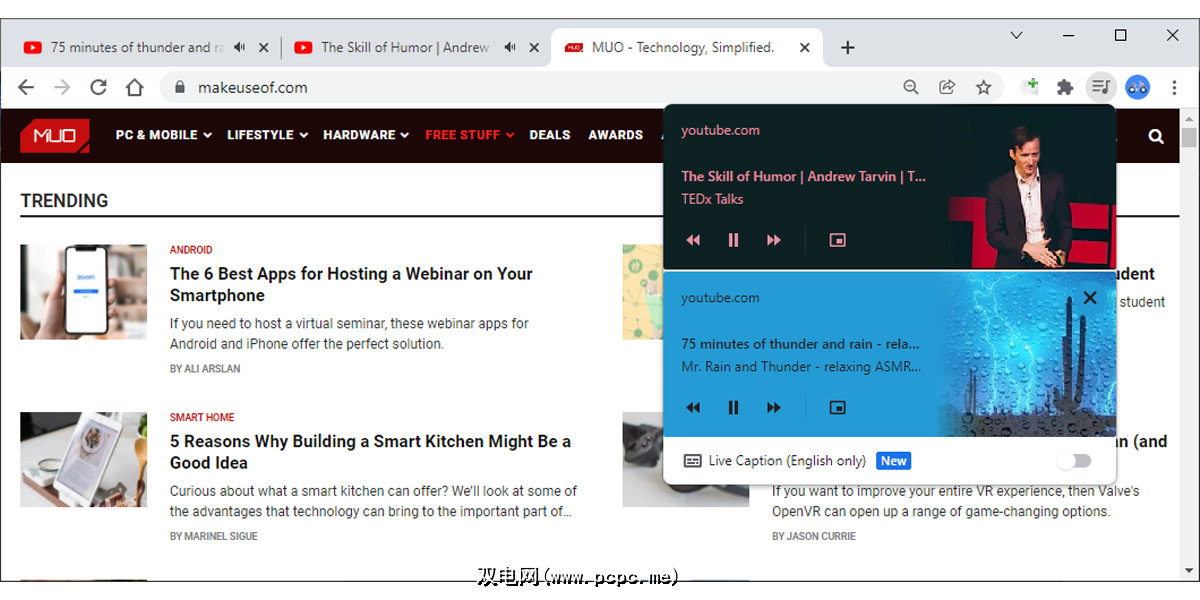Close the MUO tab
Image resolution: width=1200 pixels, height=600 pixels.
[804, 47]
